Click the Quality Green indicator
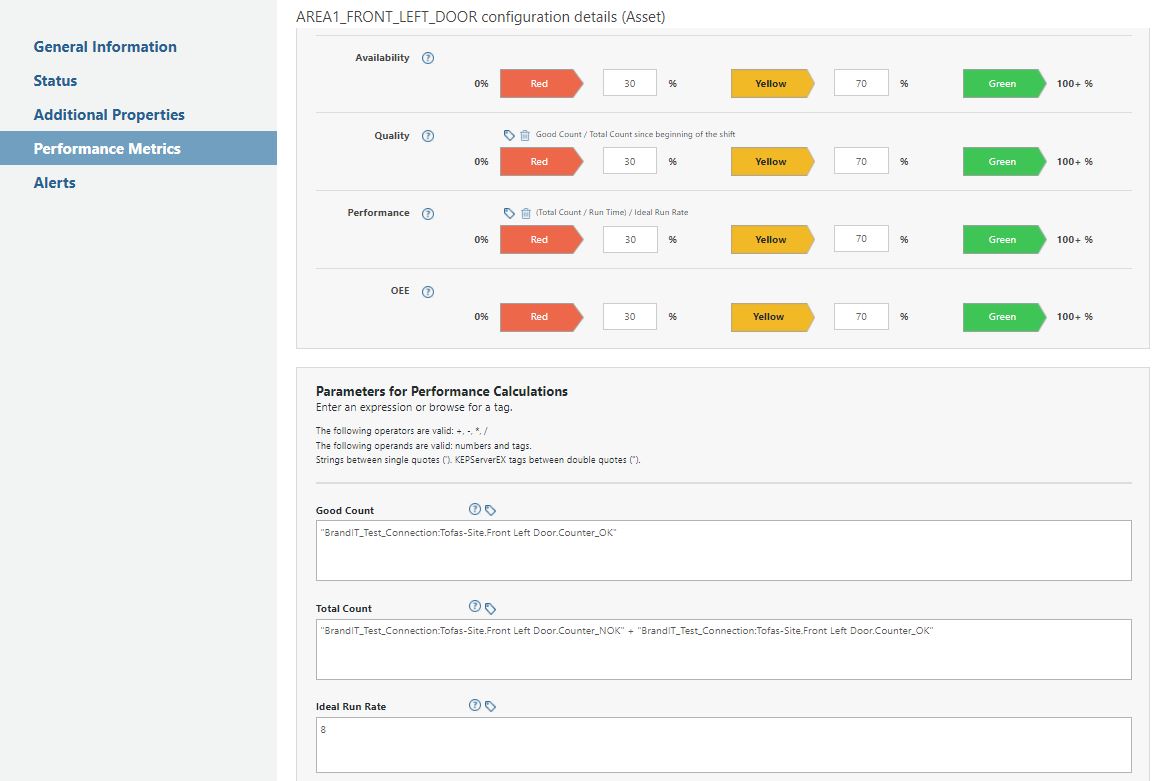 coord(1004,162)
